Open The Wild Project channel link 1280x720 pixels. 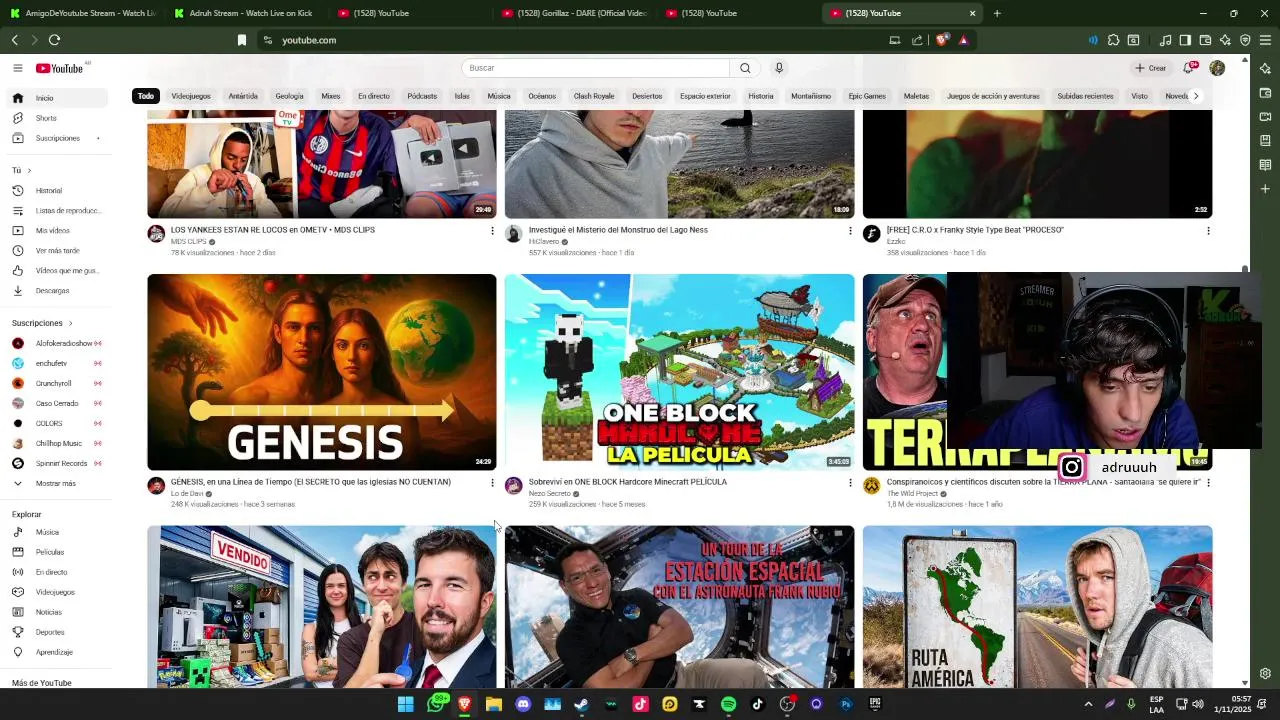click(x=912, y=494)
